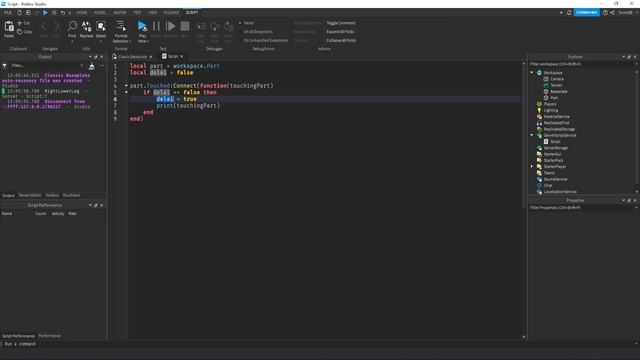Select Script under ServerScriptService

(x=555, y=142)
